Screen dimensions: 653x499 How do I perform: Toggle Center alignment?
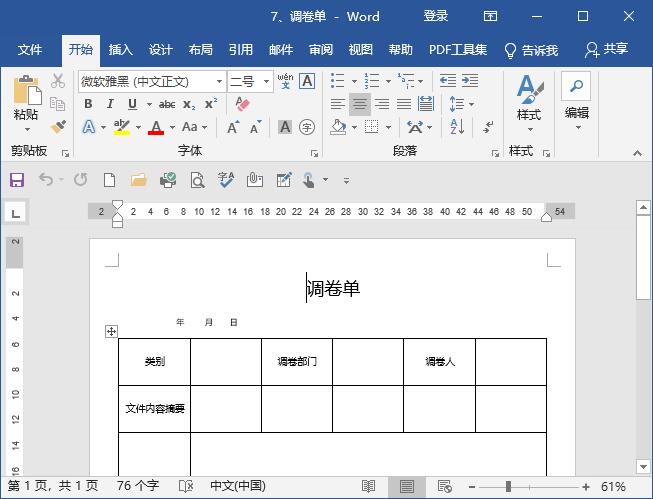click(360, 104)
